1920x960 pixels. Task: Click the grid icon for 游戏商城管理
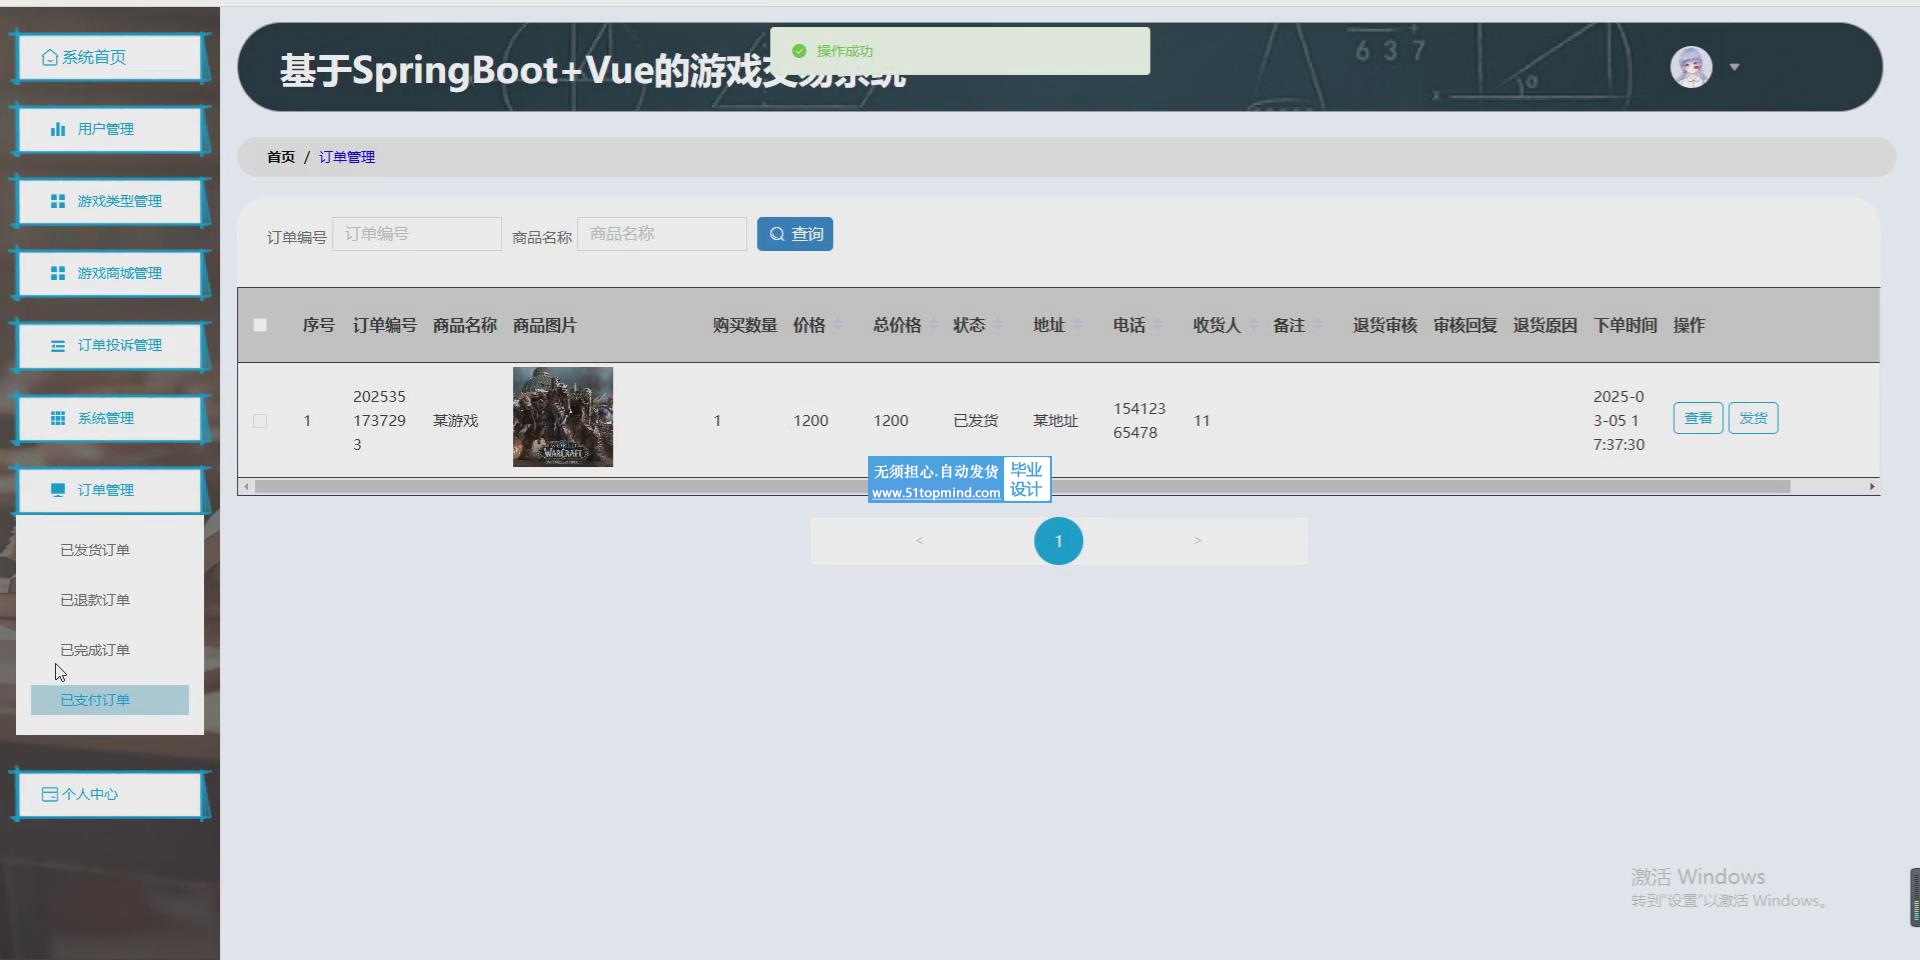click(58, 273)
